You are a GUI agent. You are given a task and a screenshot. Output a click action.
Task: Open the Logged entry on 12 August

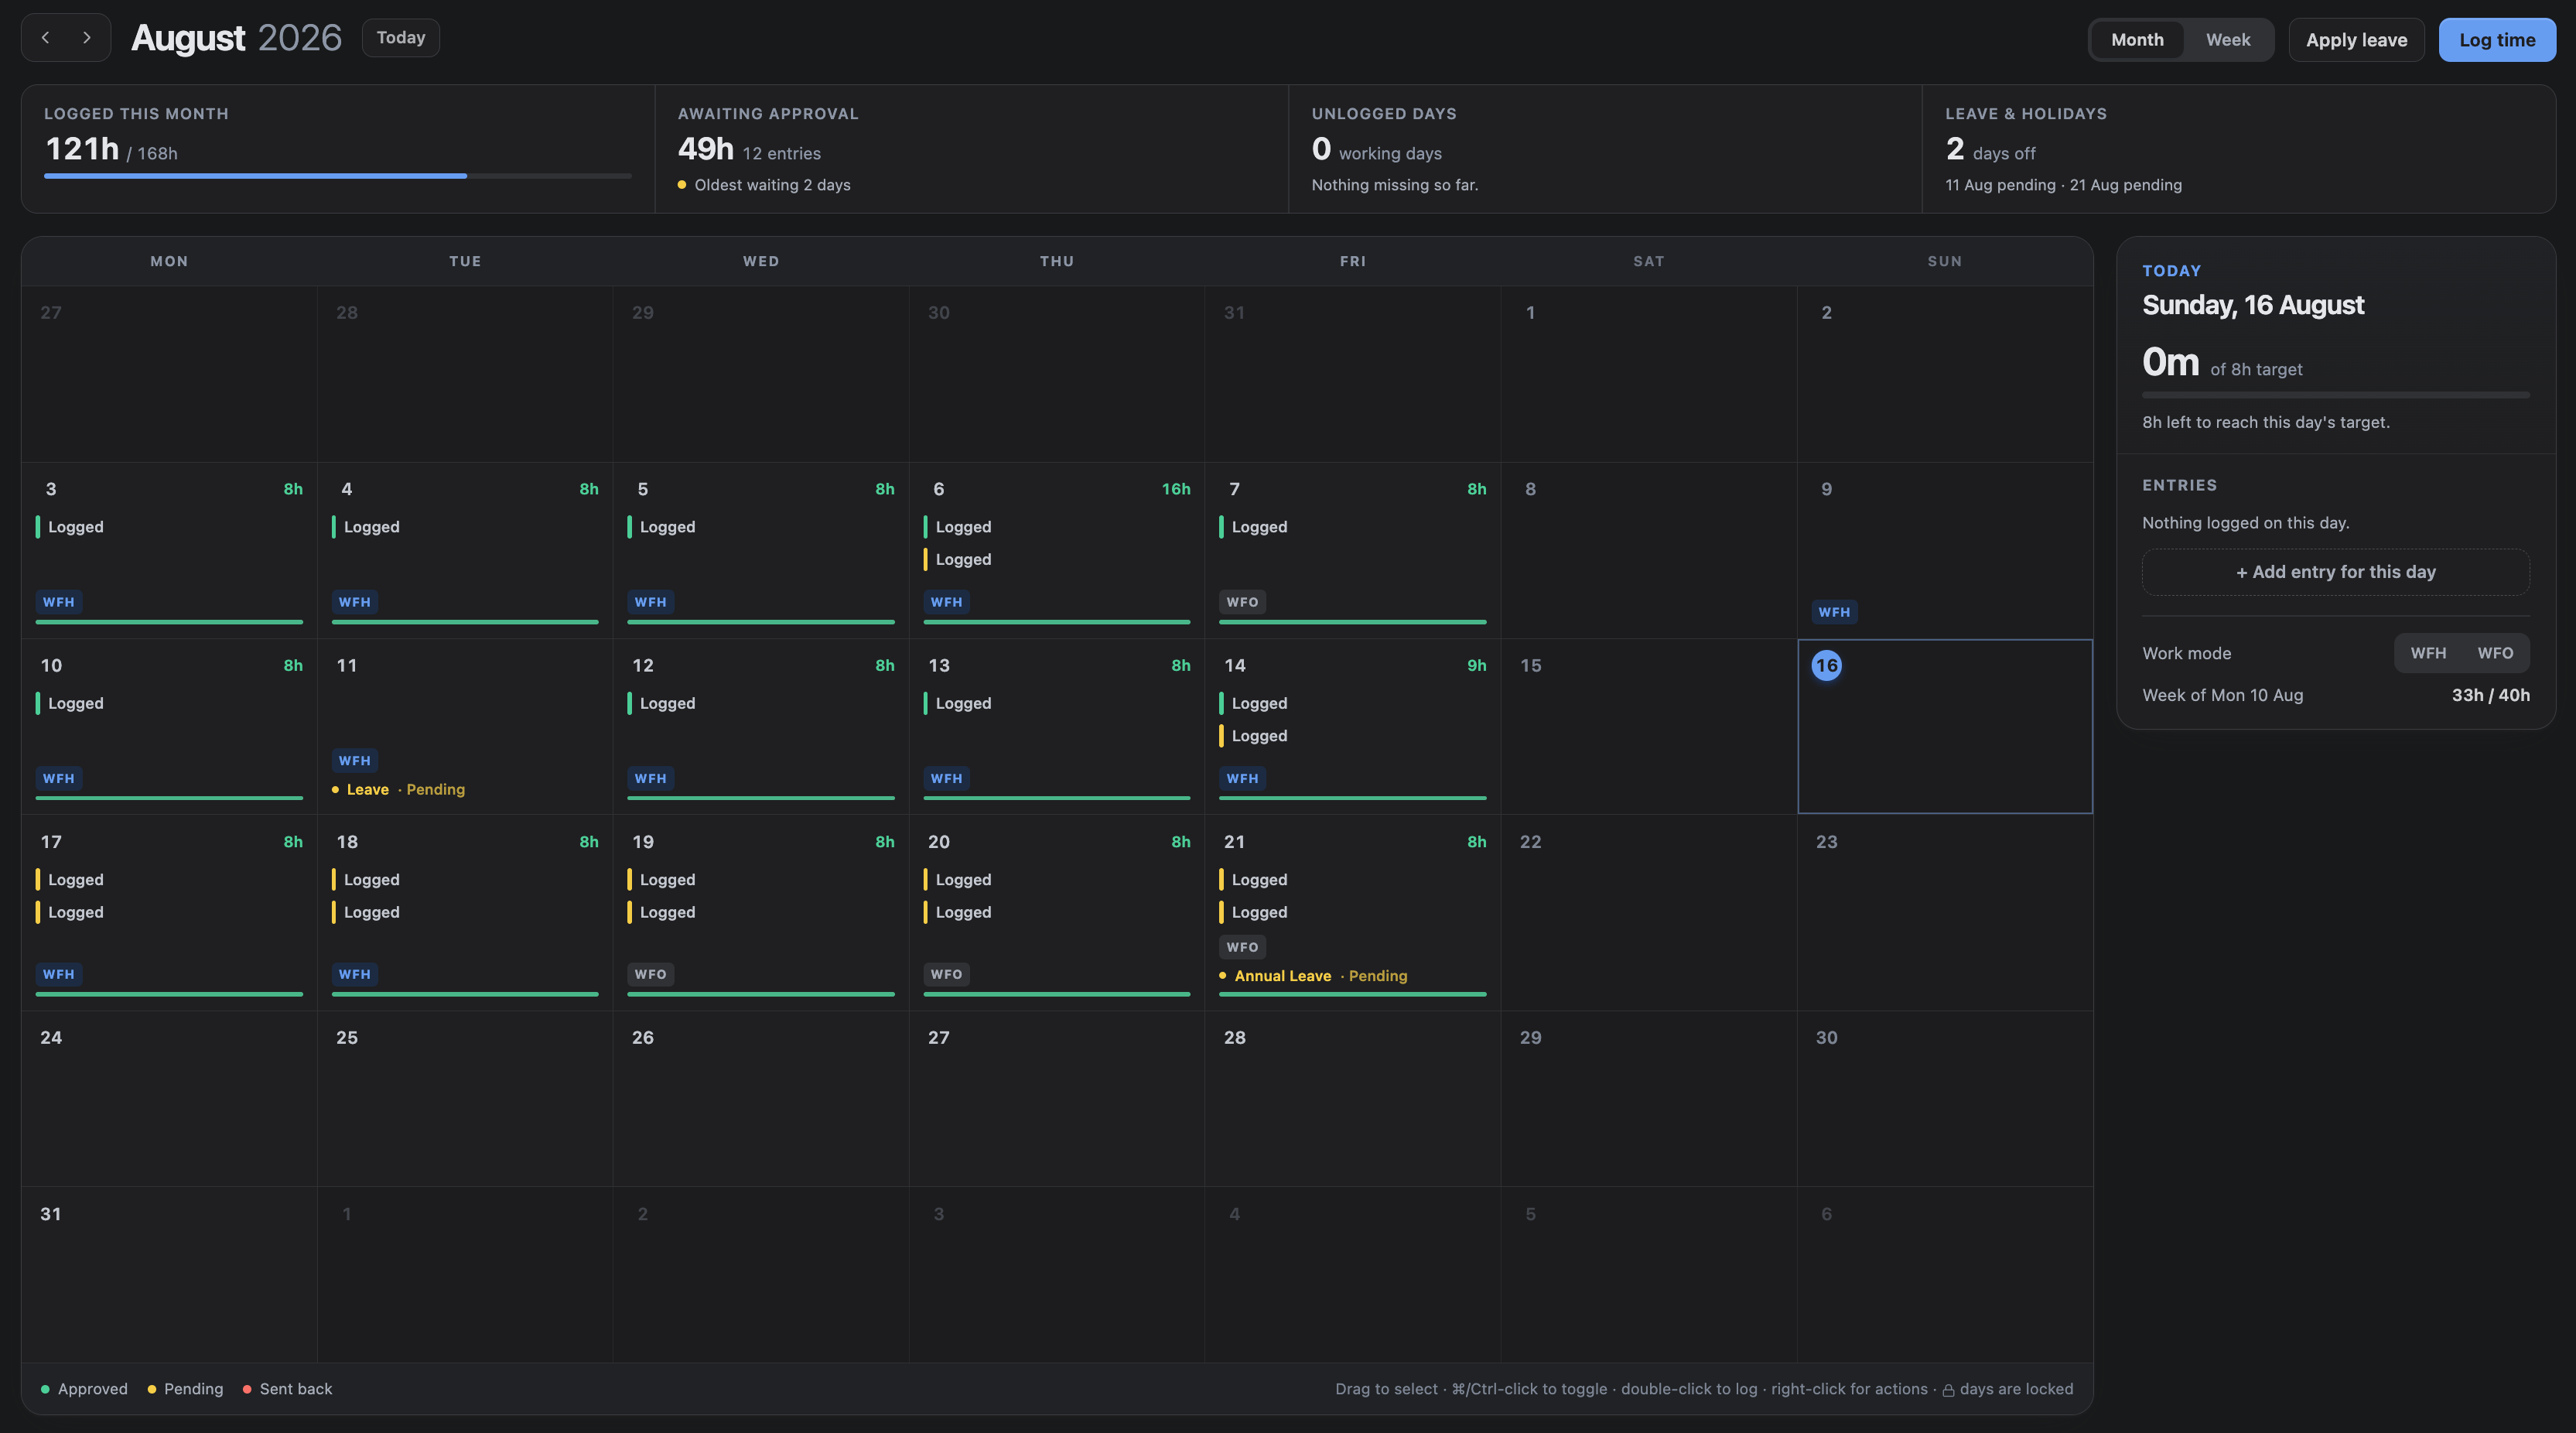click(761, 703)
